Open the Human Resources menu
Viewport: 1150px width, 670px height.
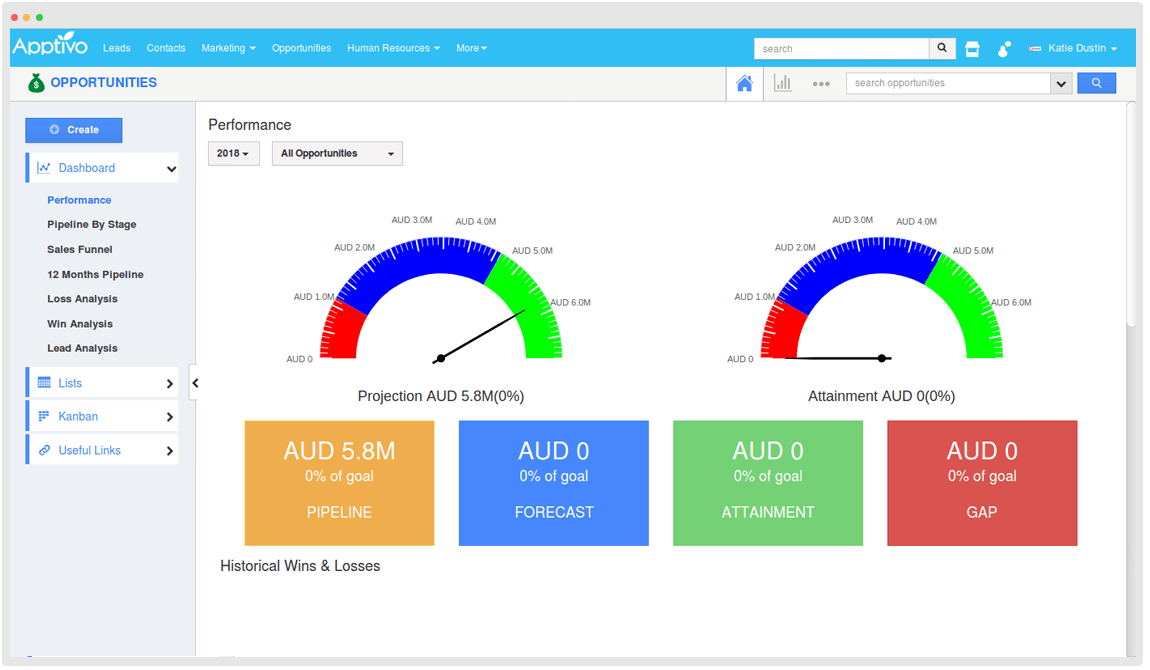pos(392,47)
